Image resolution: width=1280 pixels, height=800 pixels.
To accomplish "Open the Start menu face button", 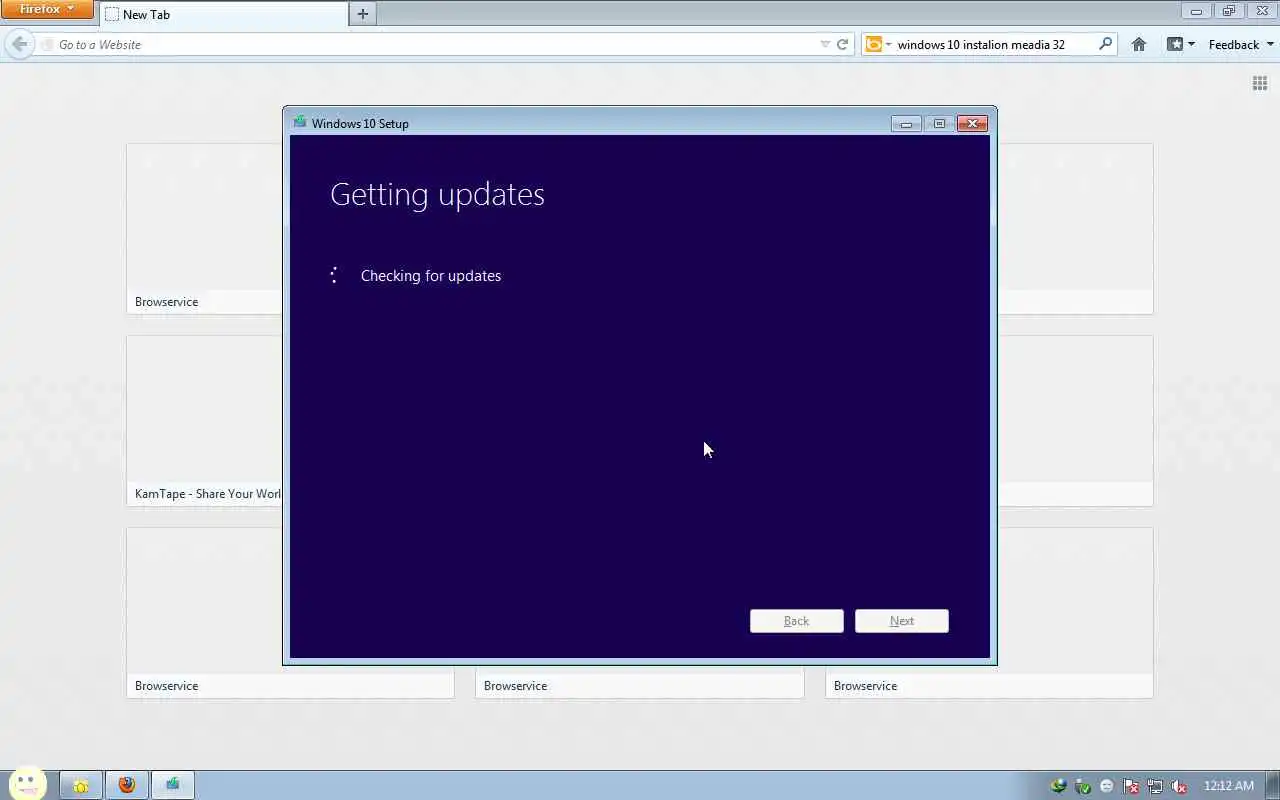I will pyautogui.click(x=26, y=785).
